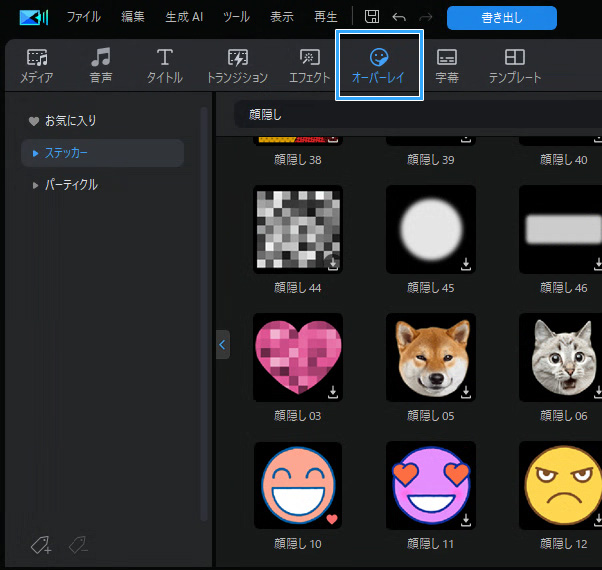The height and width of the screenshot is (570, 602).
Task: Download the 顔隠し 39 sticker
Action: tap(466, 139)
